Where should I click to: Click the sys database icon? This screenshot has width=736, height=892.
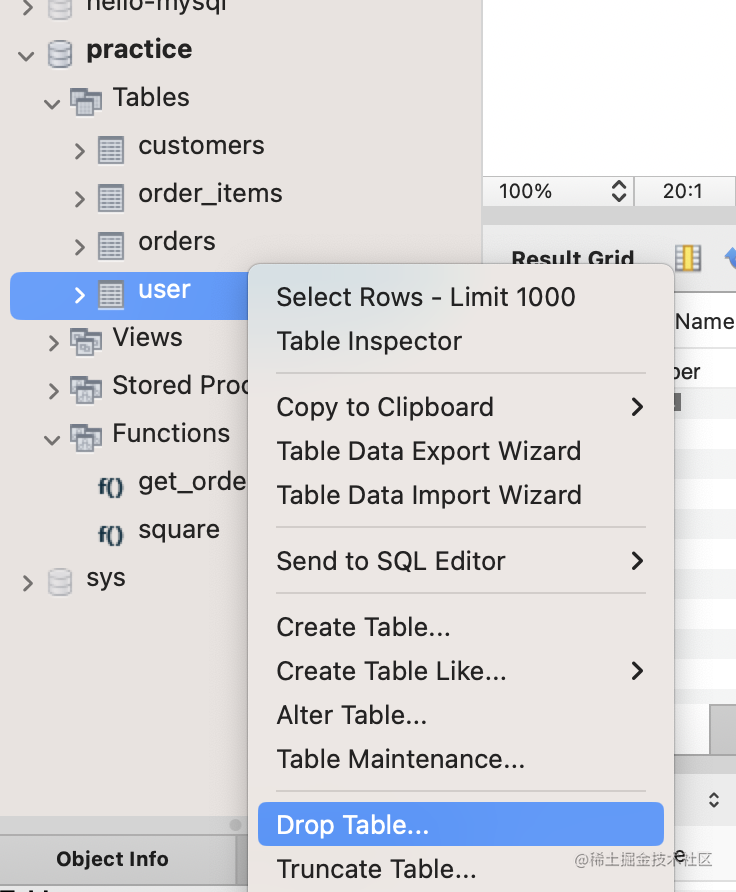[x=60, y=581]
